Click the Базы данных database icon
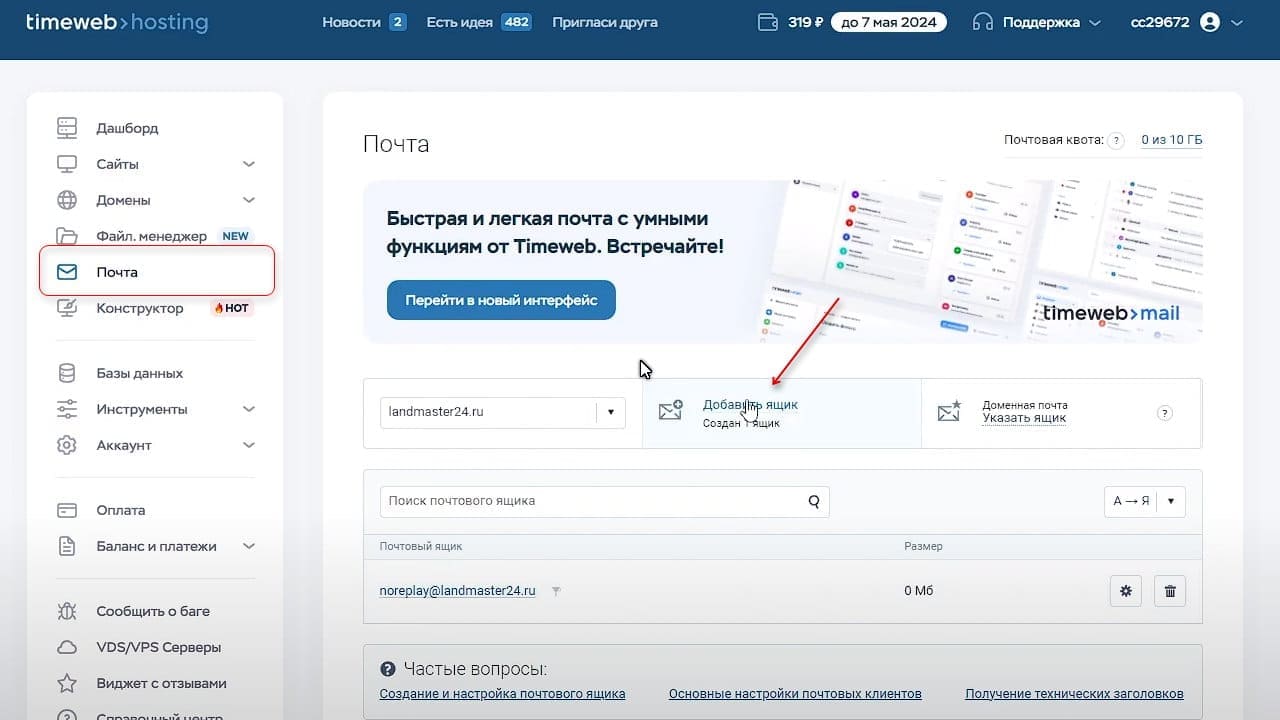The height and width of the screenshot is (720, 1280). click(x=67, y=373)
